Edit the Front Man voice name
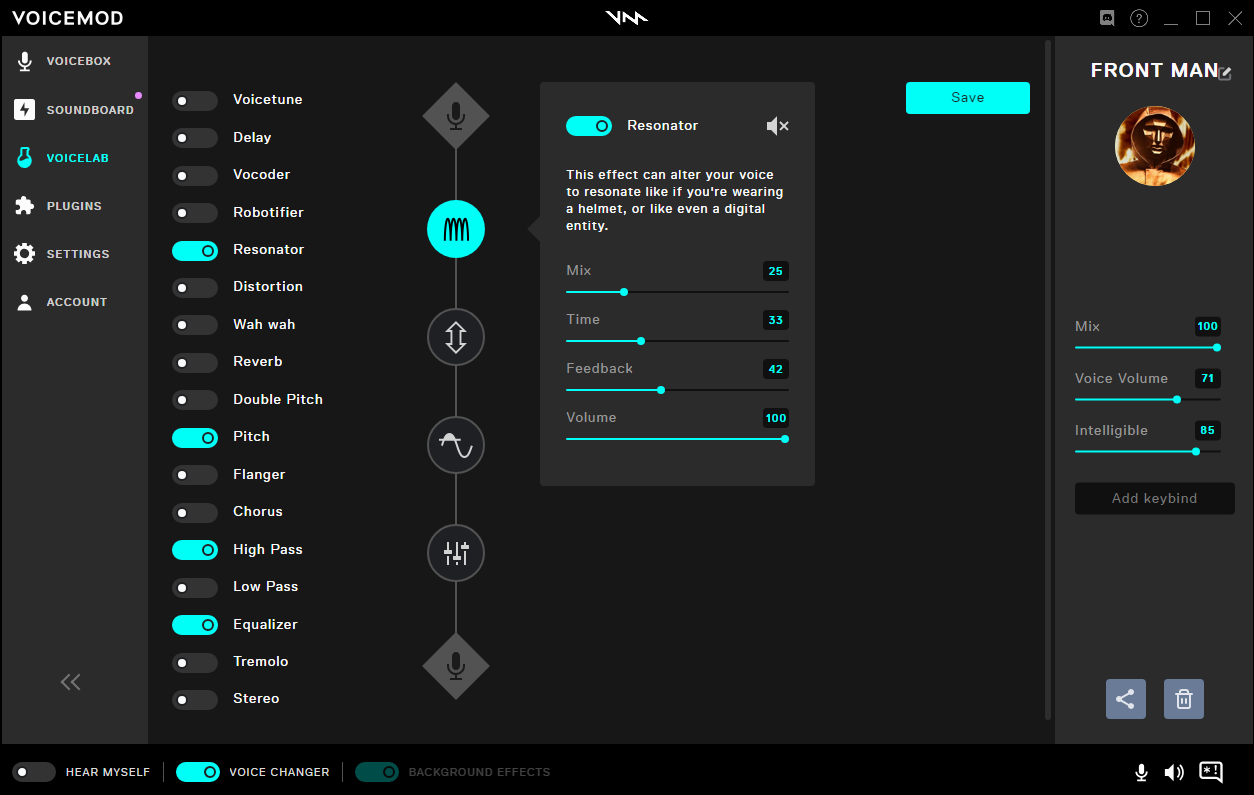This screenshot has height=795, width=1254. (x=1225, y=73)
